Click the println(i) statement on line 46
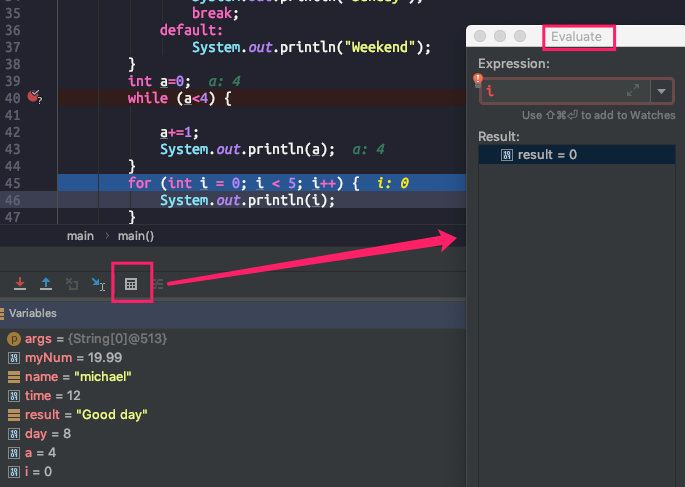This screenshot has width=685, height=487. pos(247,200)
